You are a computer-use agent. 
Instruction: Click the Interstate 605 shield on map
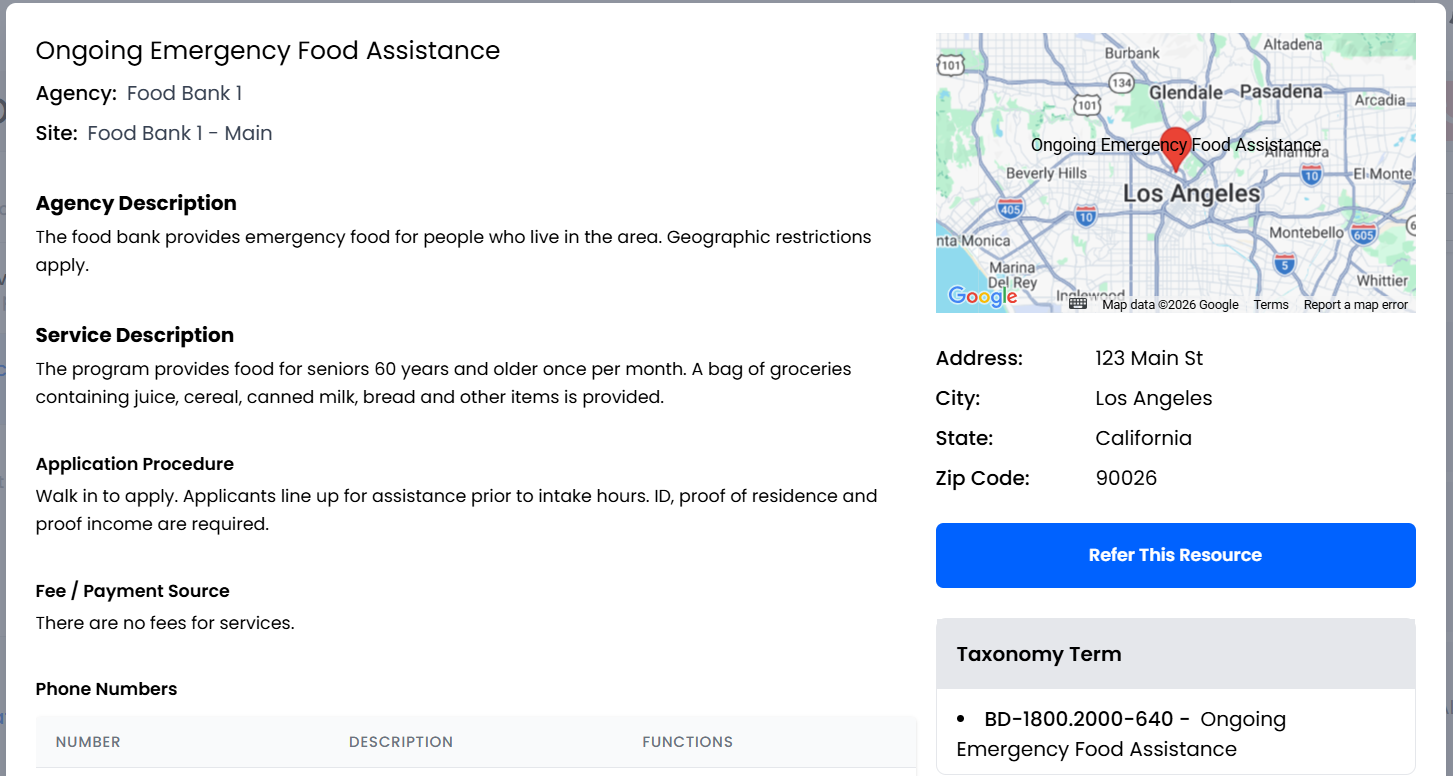(x=1363, y=233)
